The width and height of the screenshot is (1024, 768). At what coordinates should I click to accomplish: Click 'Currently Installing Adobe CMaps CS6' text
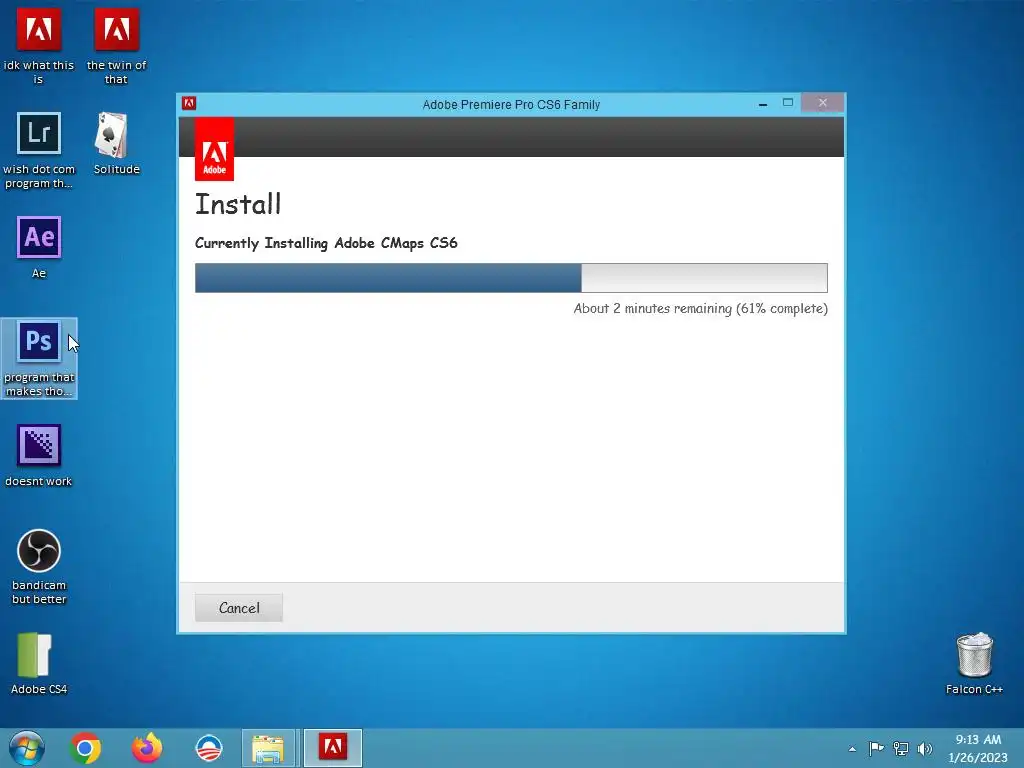tap(326, 244)
